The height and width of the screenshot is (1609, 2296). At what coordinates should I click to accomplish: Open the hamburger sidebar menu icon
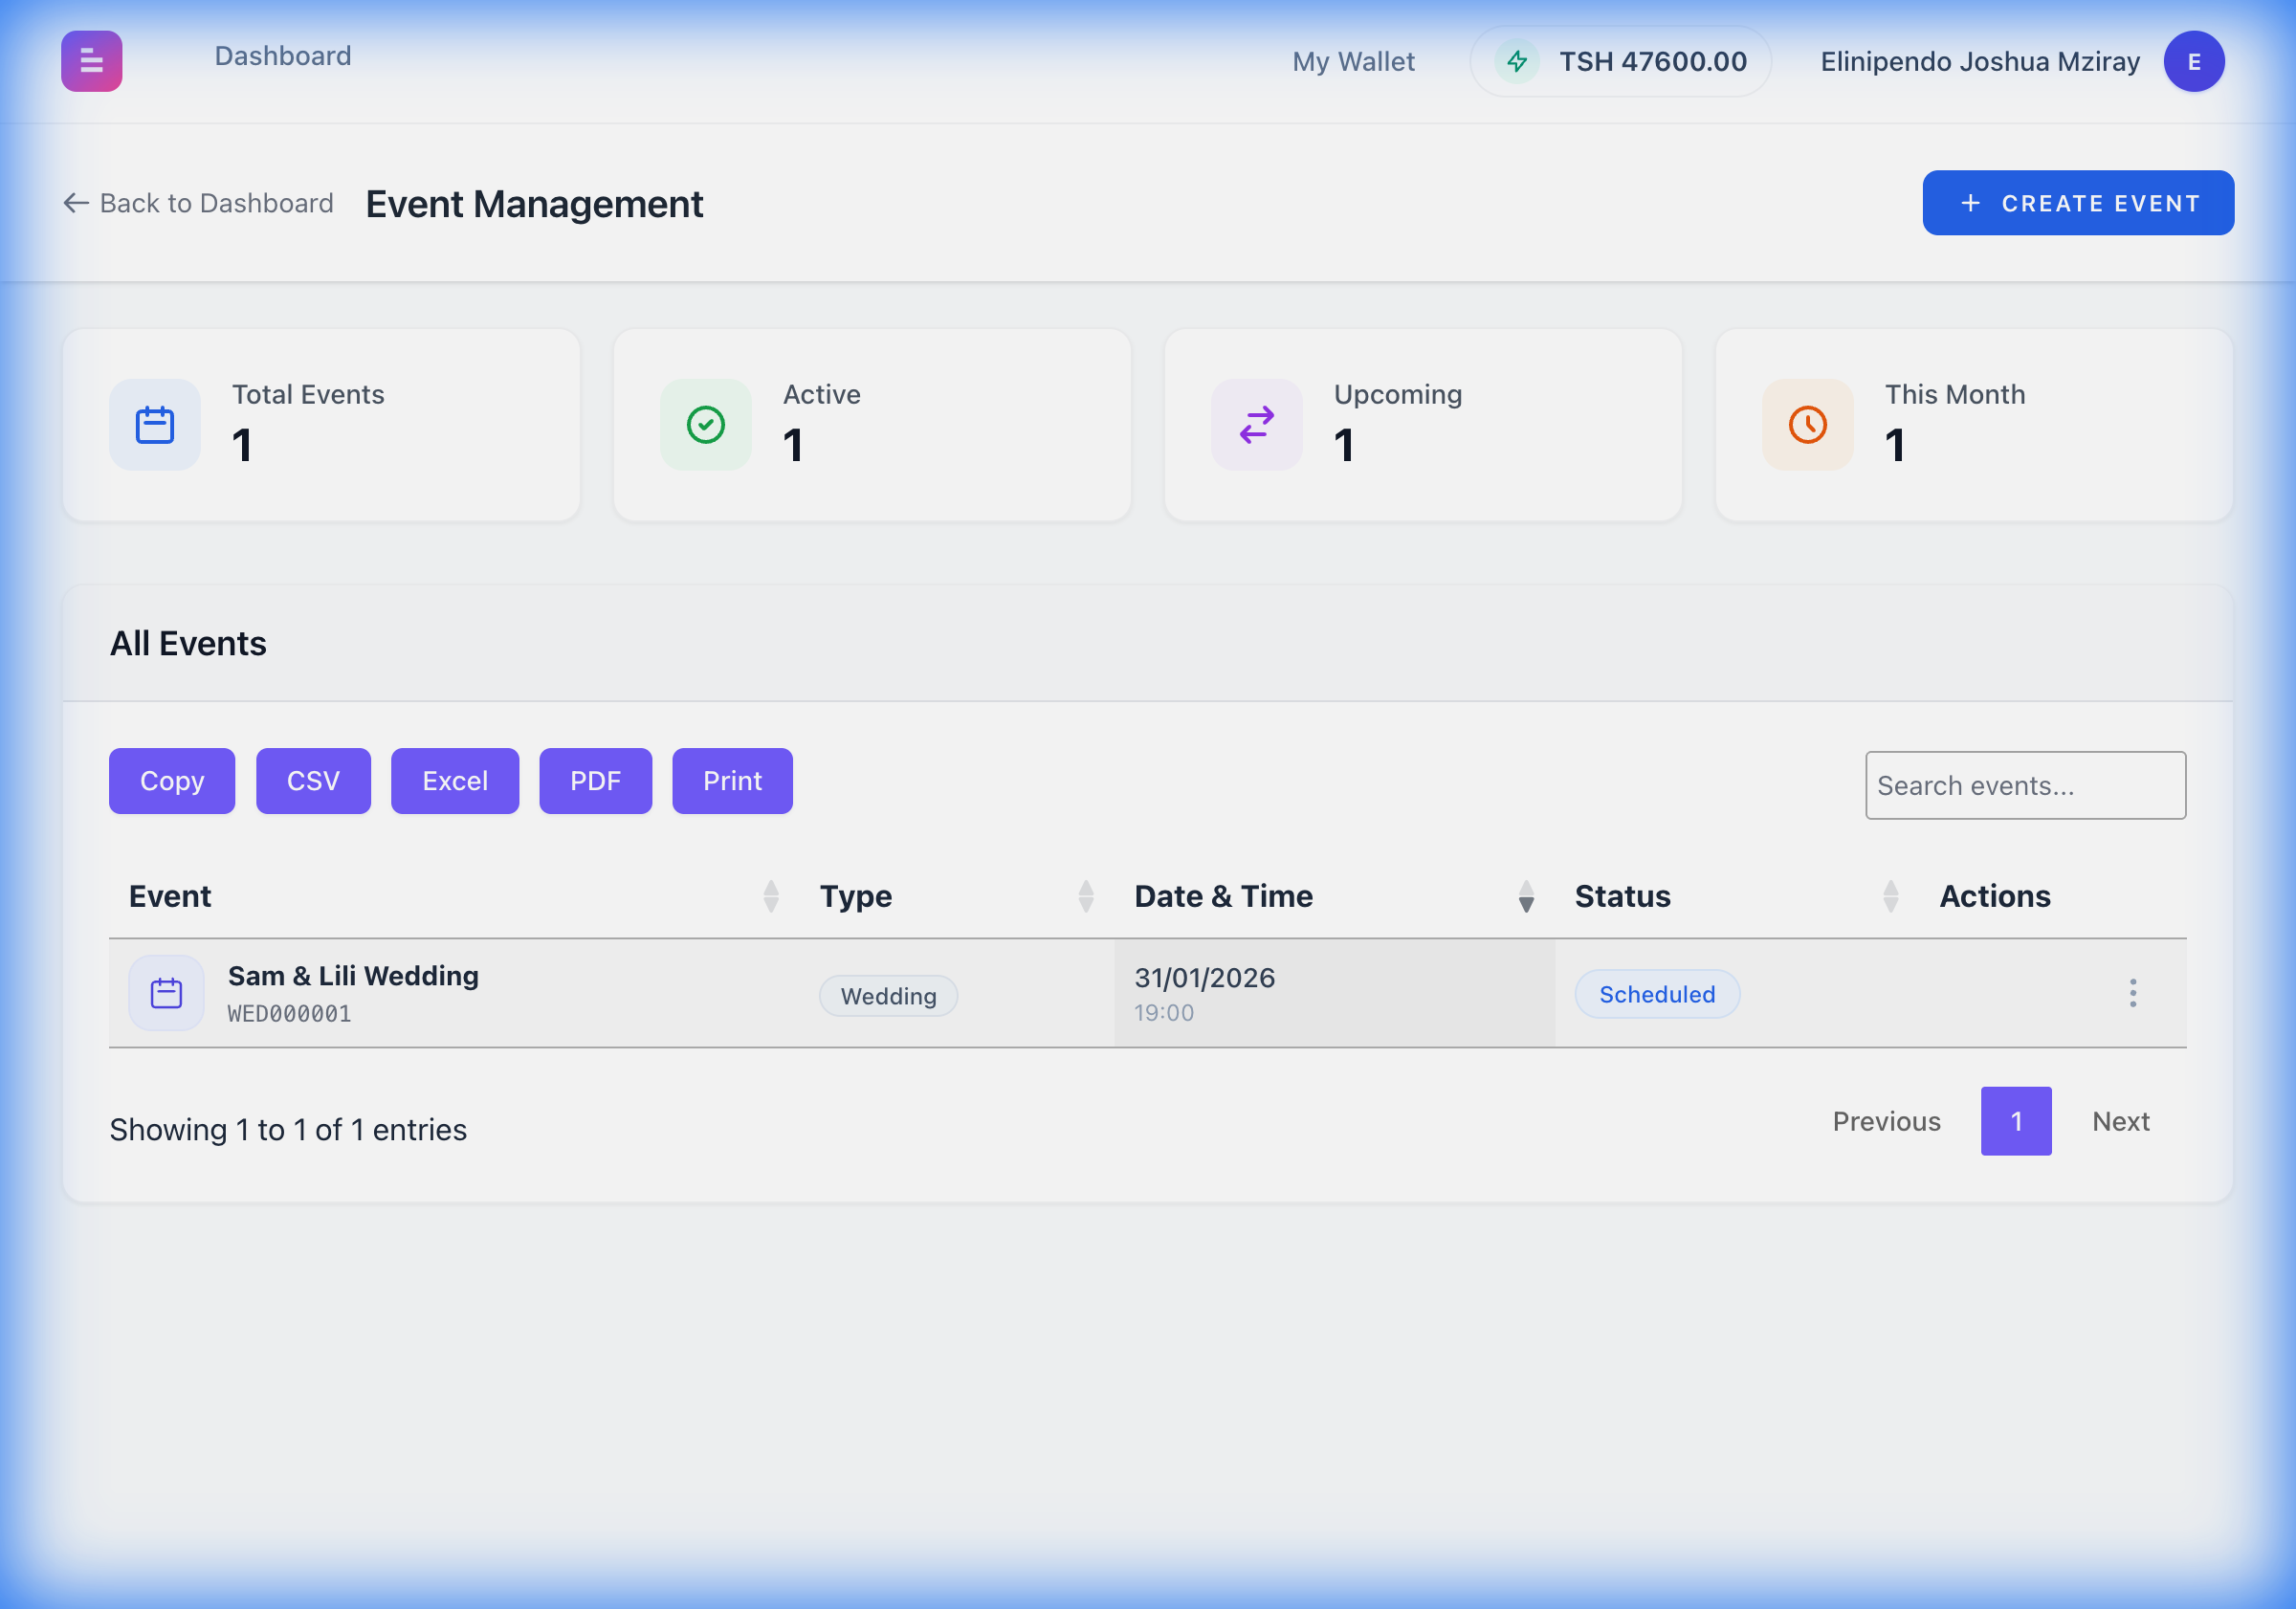pyautogui.click(x=91, y=61)
